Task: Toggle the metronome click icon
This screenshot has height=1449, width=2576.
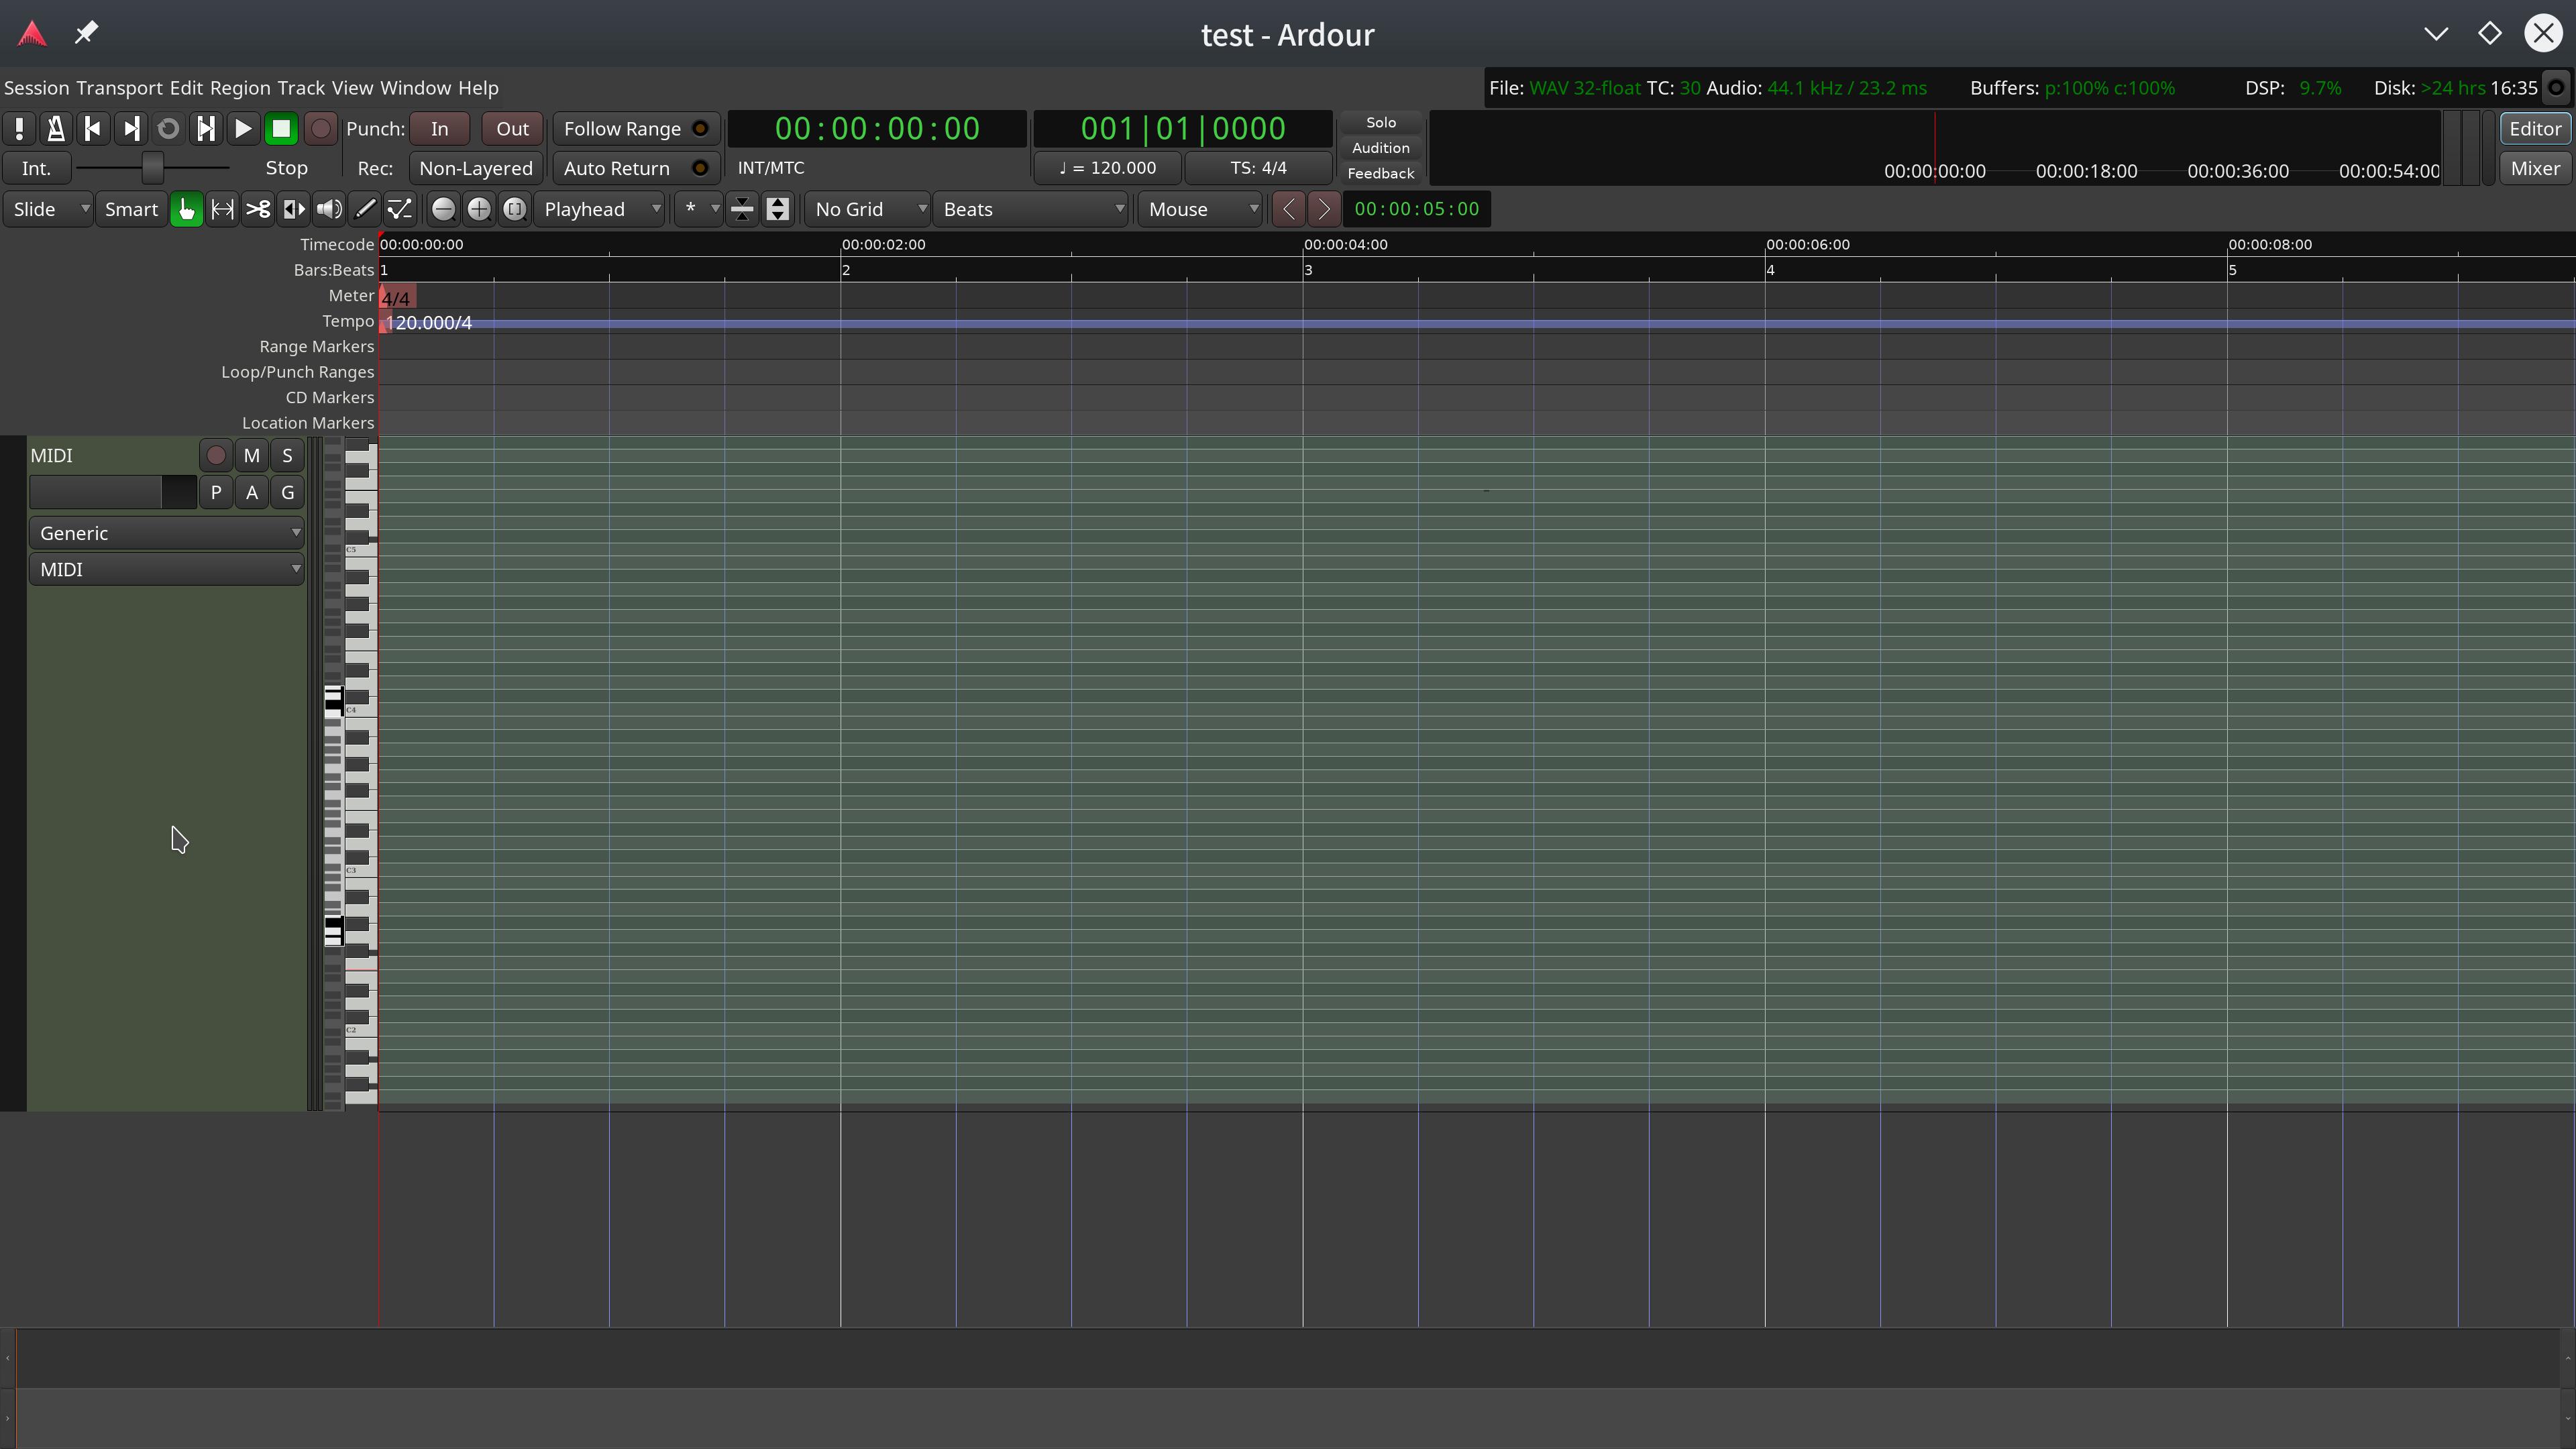Action: (x=56, y=129)
